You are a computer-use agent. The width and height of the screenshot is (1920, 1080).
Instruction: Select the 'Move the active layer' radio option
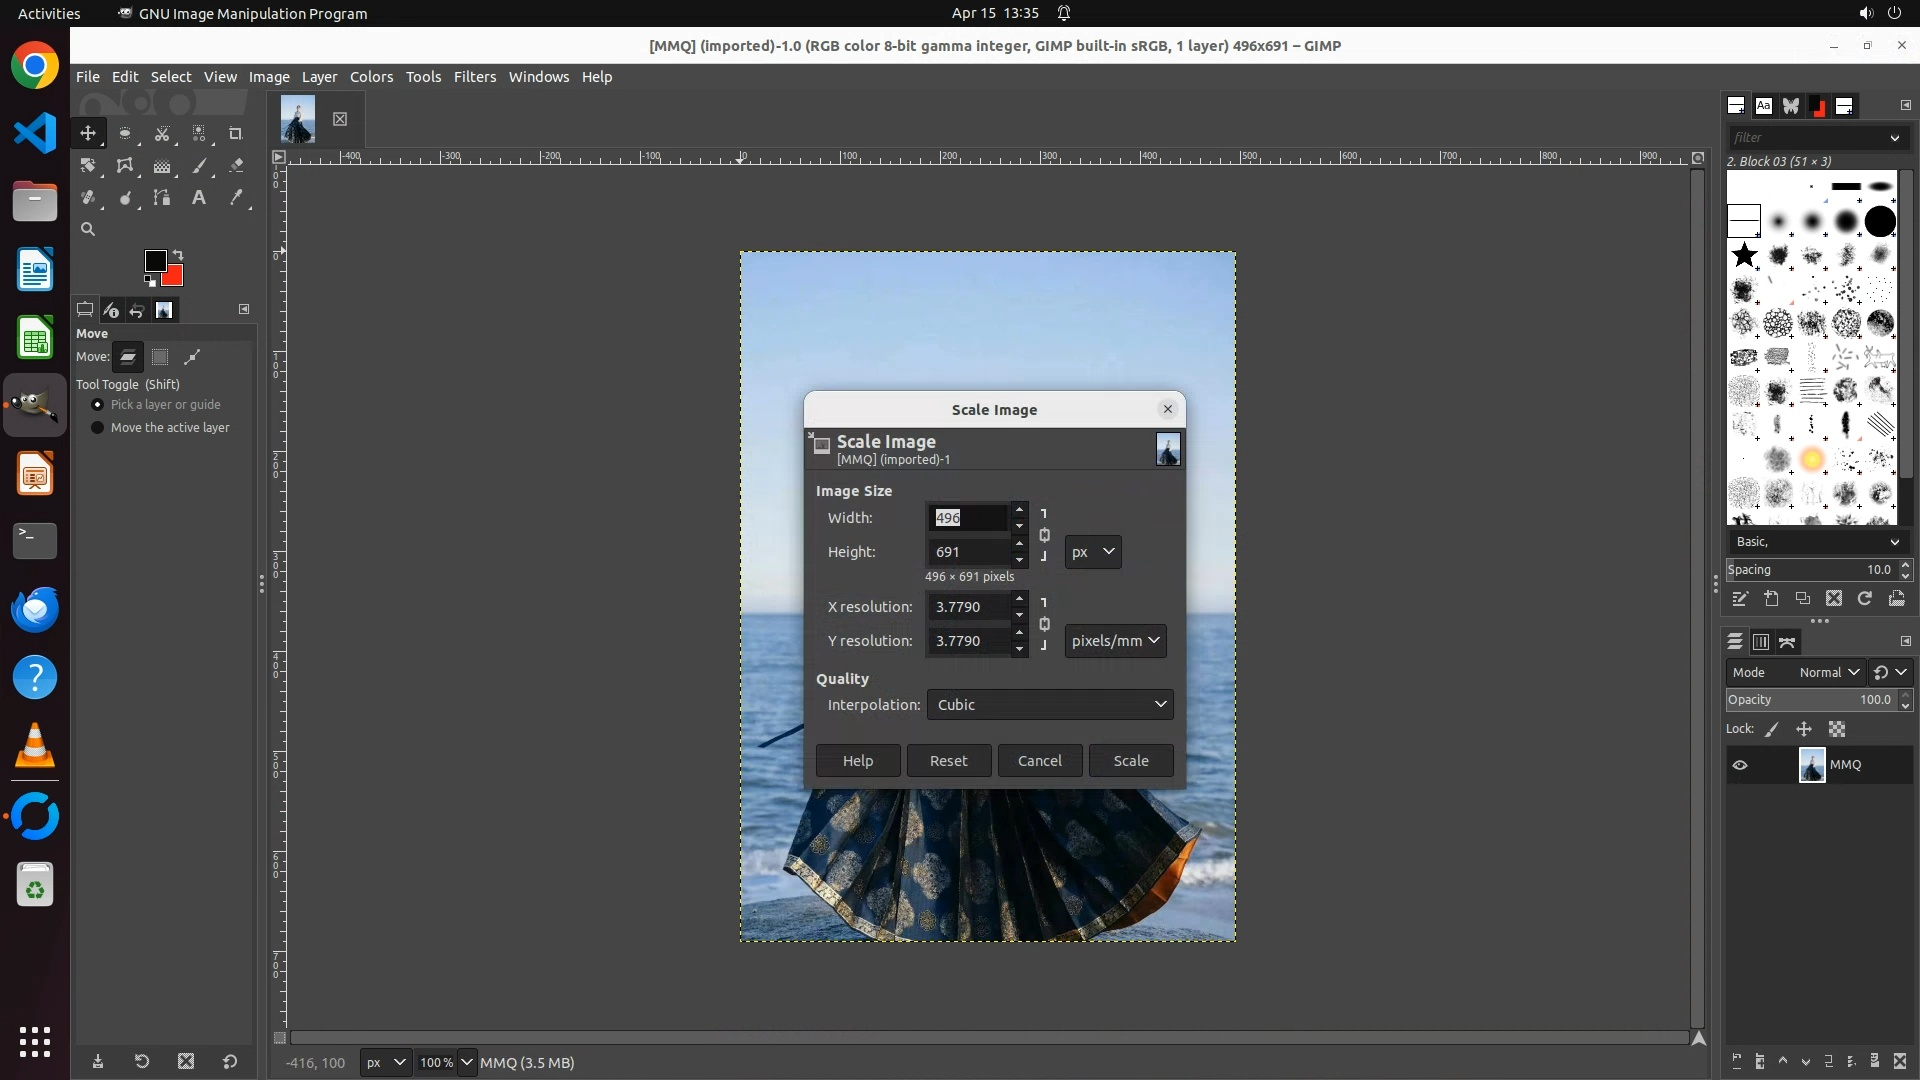pyautogui.click(x=97, y=428)
